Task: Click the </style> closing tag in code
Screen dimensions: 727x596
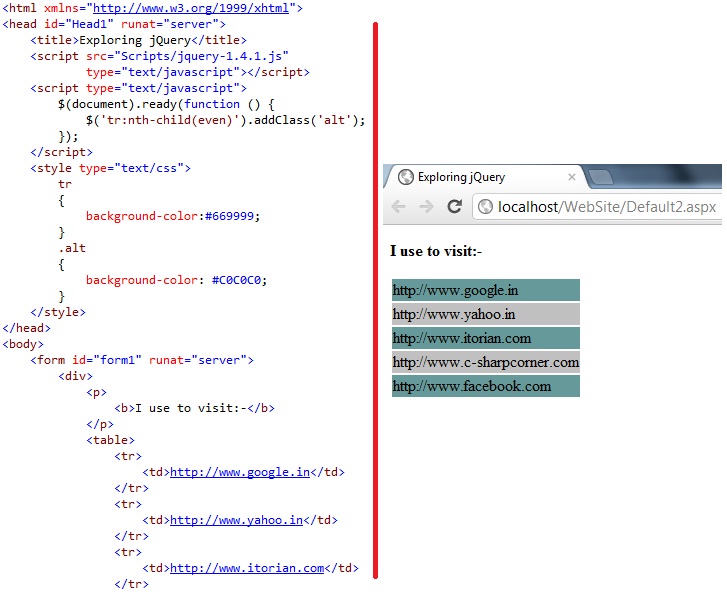Action: tap(58, 312)
